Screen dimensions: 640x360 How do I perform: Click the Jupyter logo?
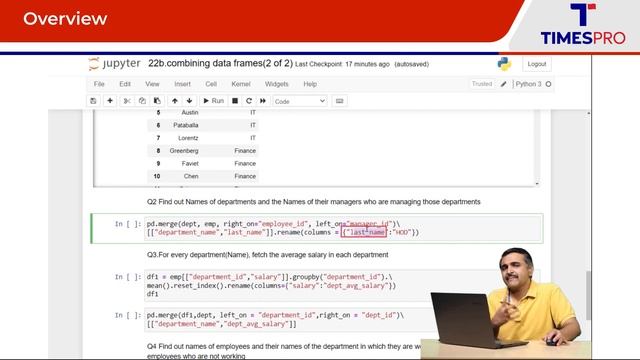tap(115, 64)
